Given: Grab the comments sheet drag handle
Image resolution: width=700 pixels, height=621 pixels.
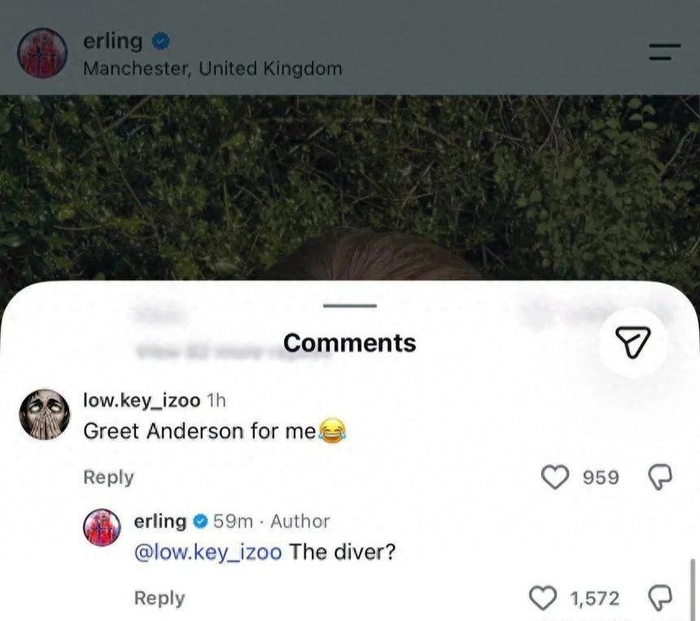Looking at the screenshot, I should [350, 306].
